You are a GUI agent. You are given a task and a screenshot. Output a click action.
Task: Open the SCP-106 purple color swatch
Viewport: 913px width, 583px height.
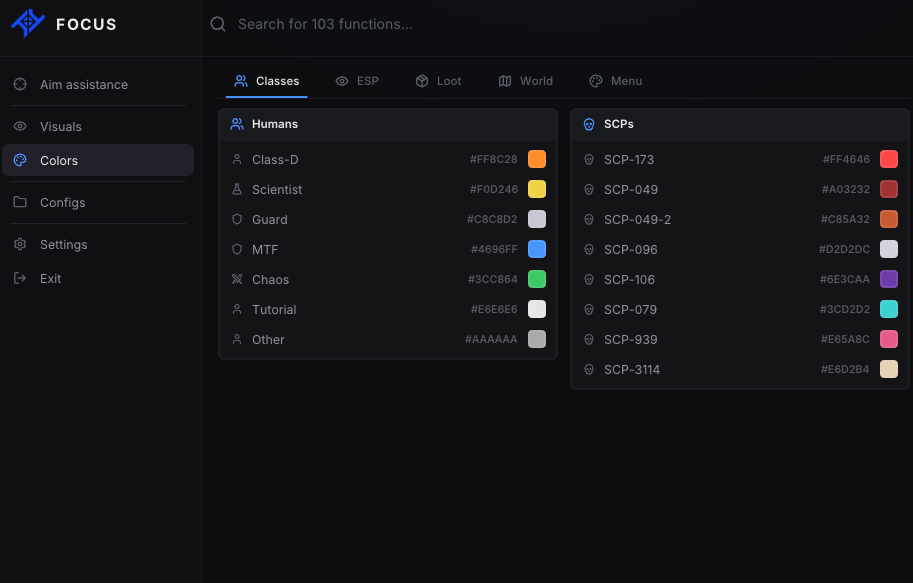[x=889, y=279]
